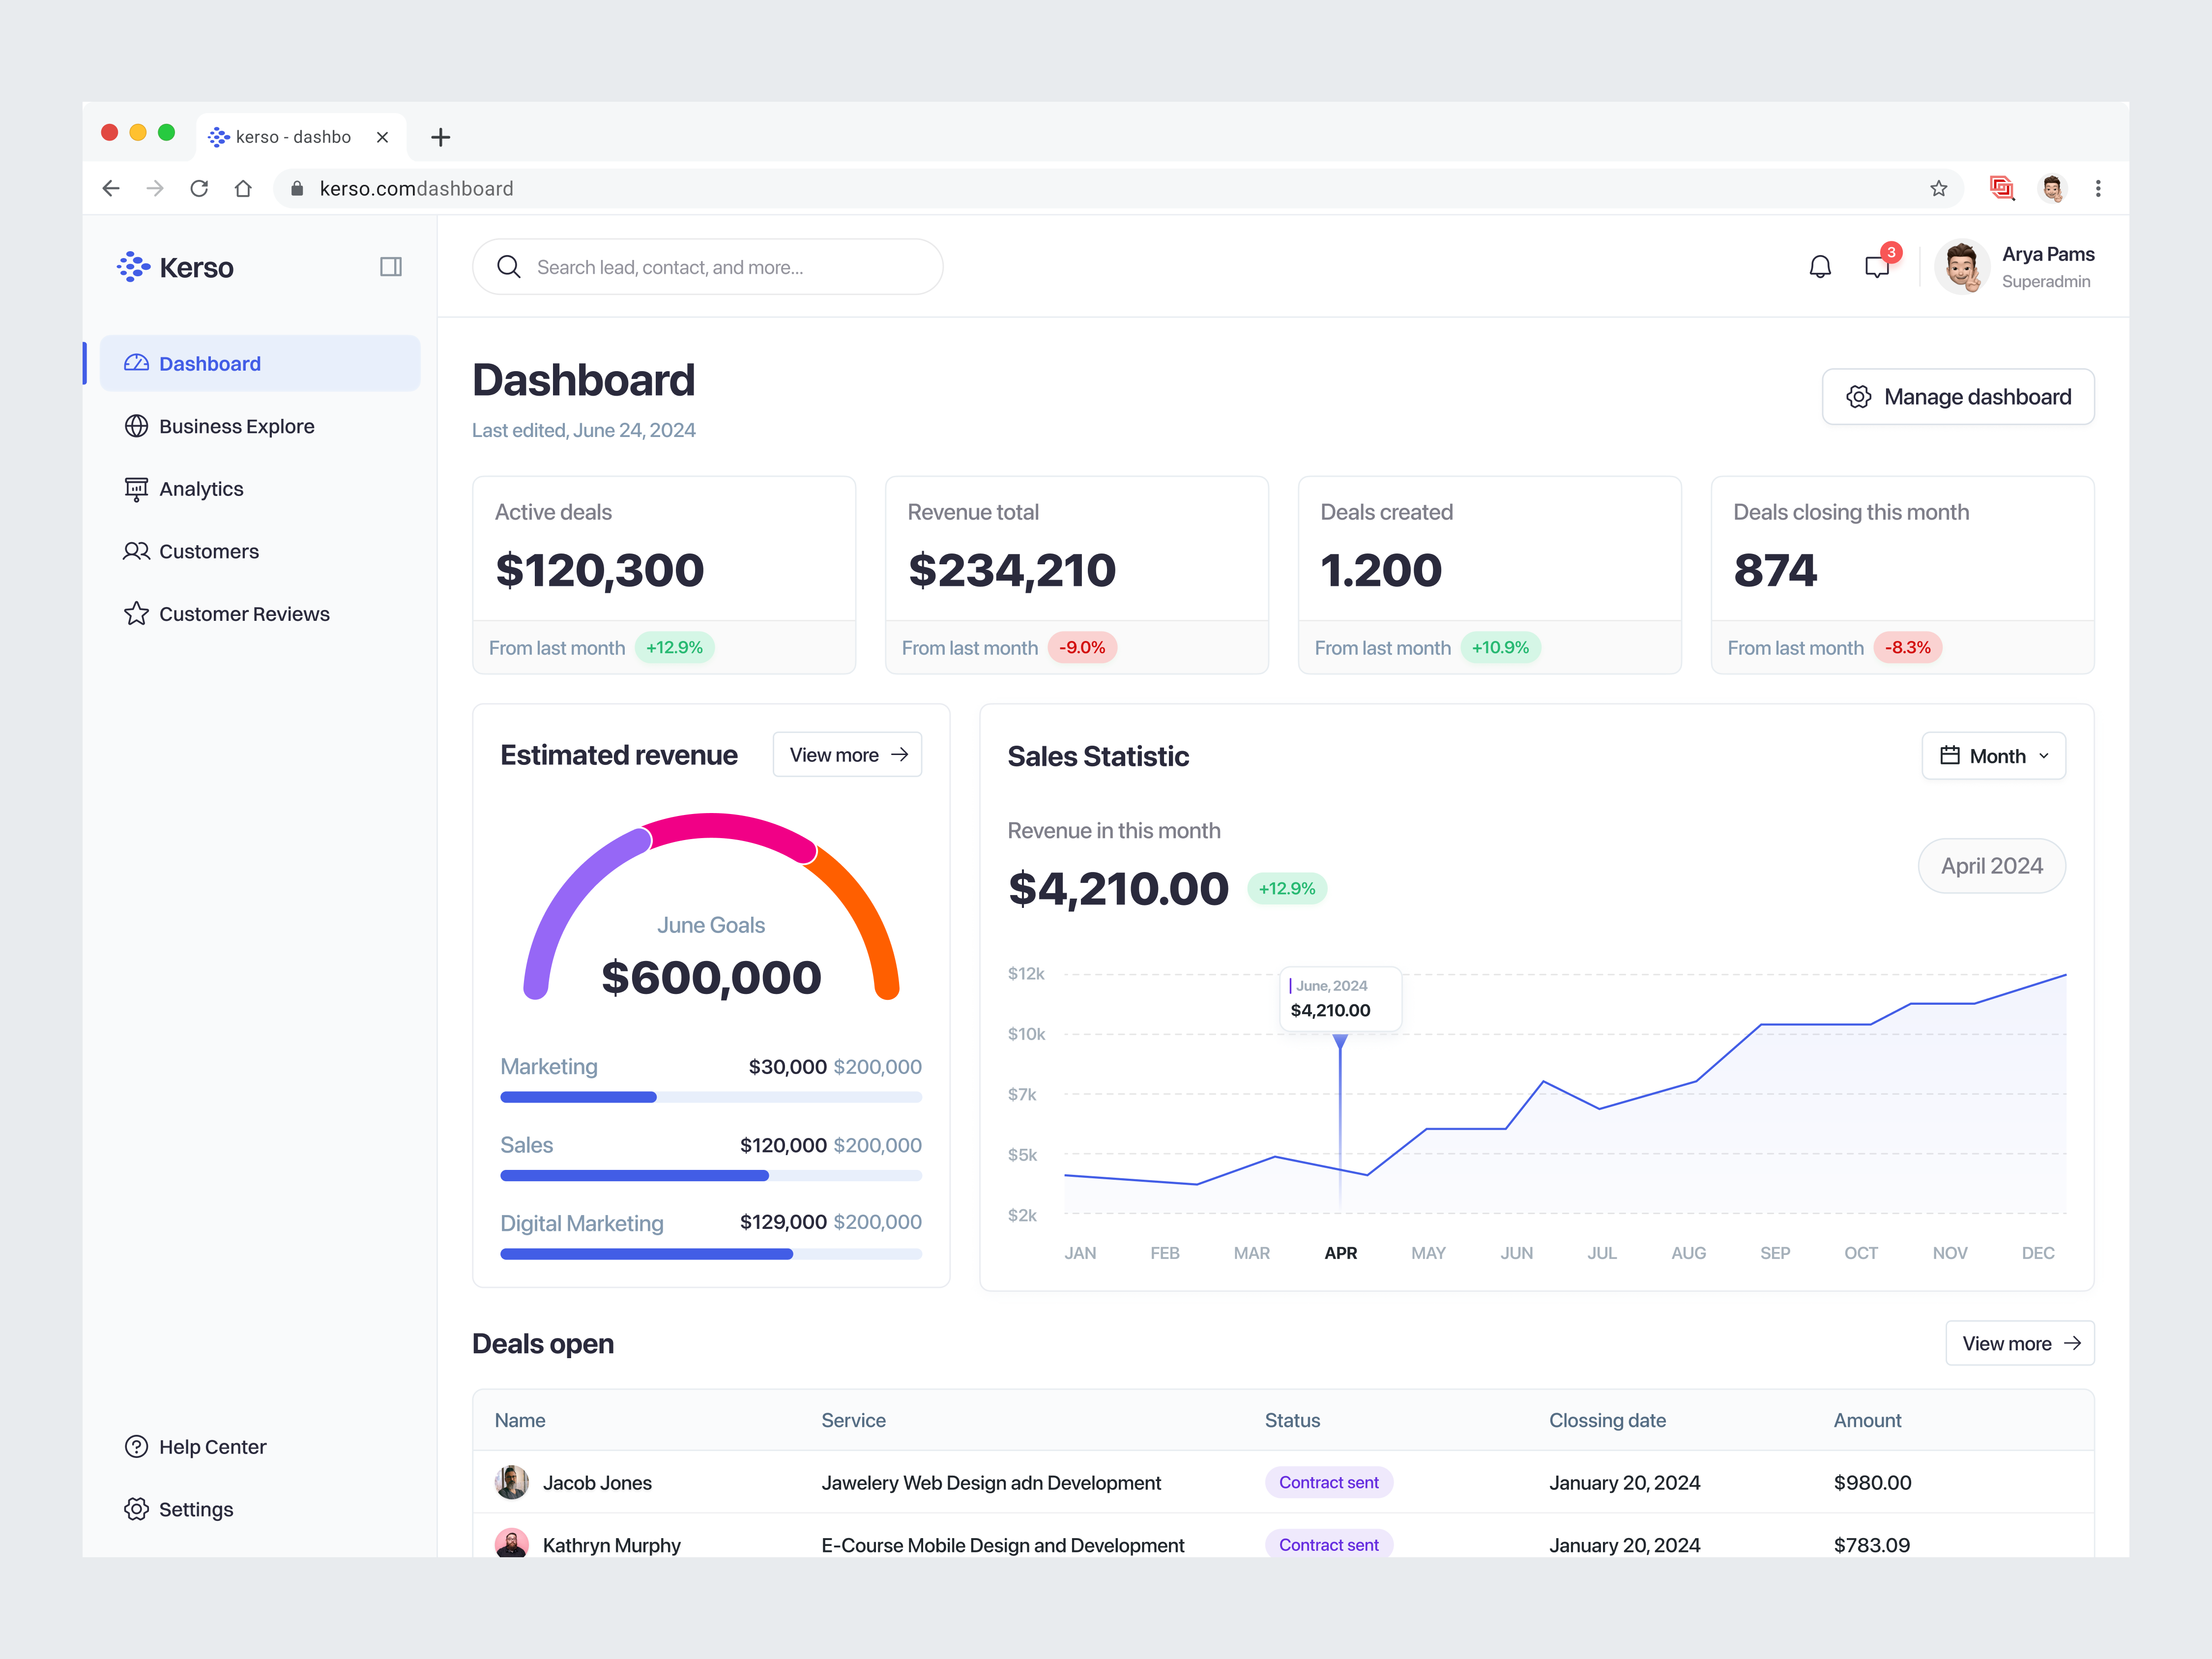This screenshot has height=1659, width=2212.
Task: Open the Help Center
Action: tap(212, 1446)
